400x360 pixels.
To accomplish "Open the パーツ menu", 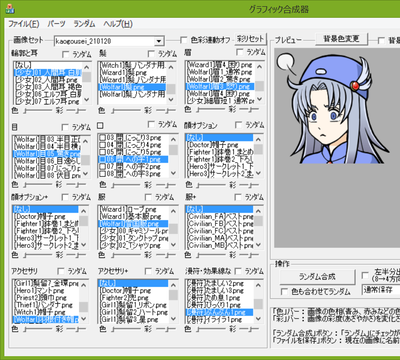I will (56, 24).
